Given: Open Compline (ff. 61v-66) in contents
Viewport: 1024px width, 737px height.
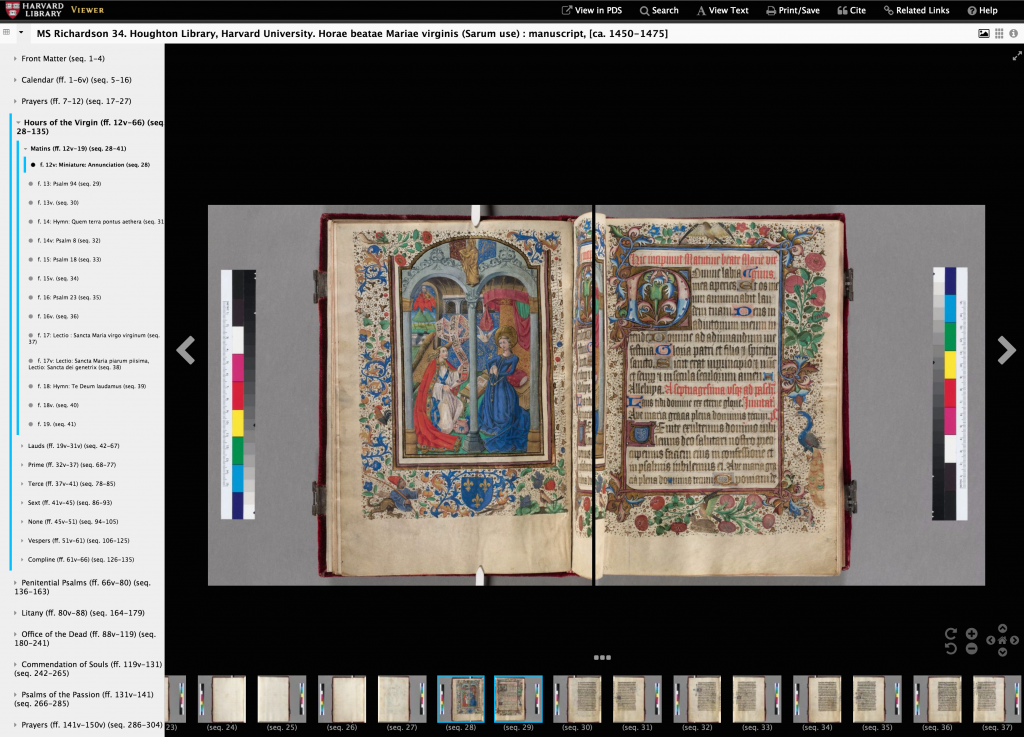Looking at the screenshot, I should [81, 559].
